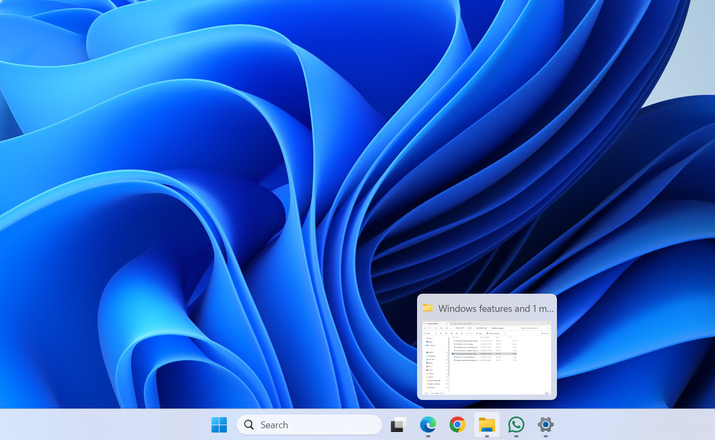Open Task View from the taskbar
The image size is (715, 440).
point(398,424)
